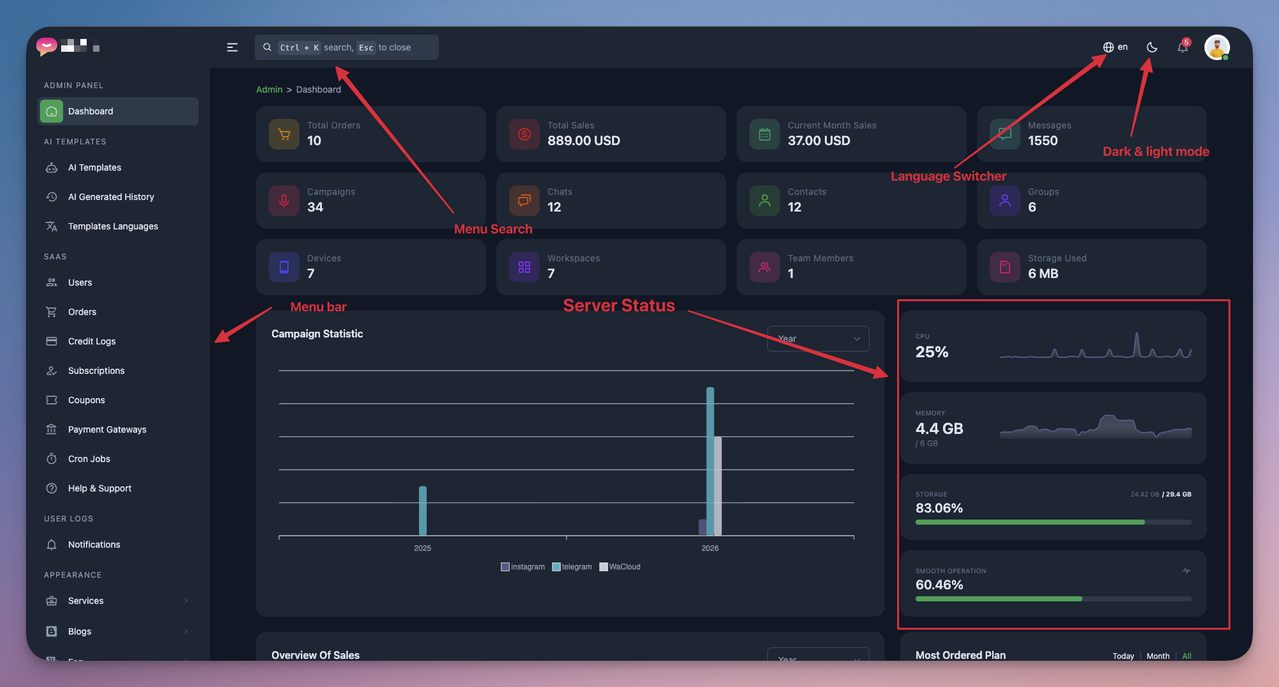Click the Memory usage sparkline chart
1279x687 pixels.
pos(1095,427)
